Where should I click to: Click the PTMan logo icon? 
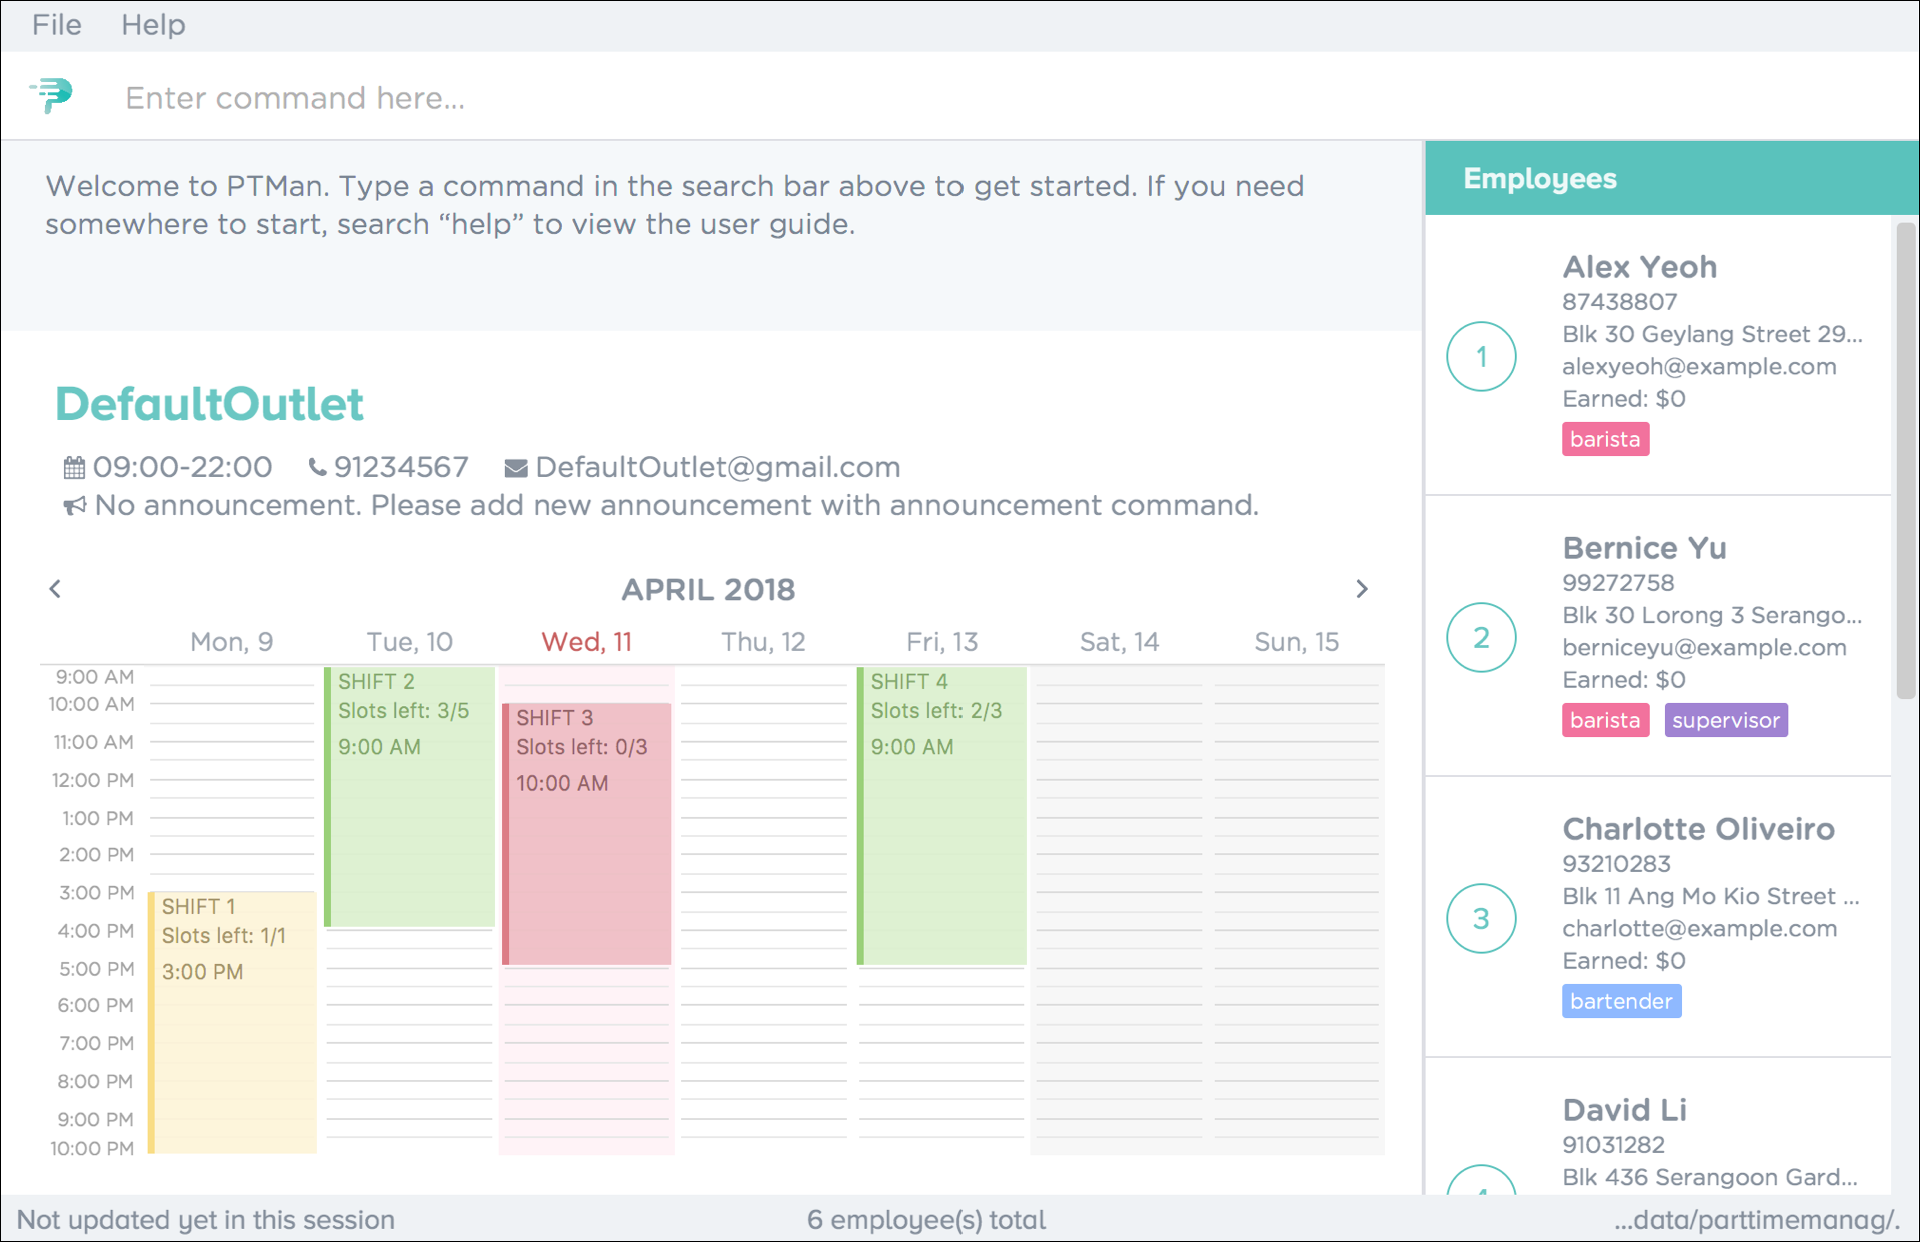pyautogui.click(x=52, y=96)
